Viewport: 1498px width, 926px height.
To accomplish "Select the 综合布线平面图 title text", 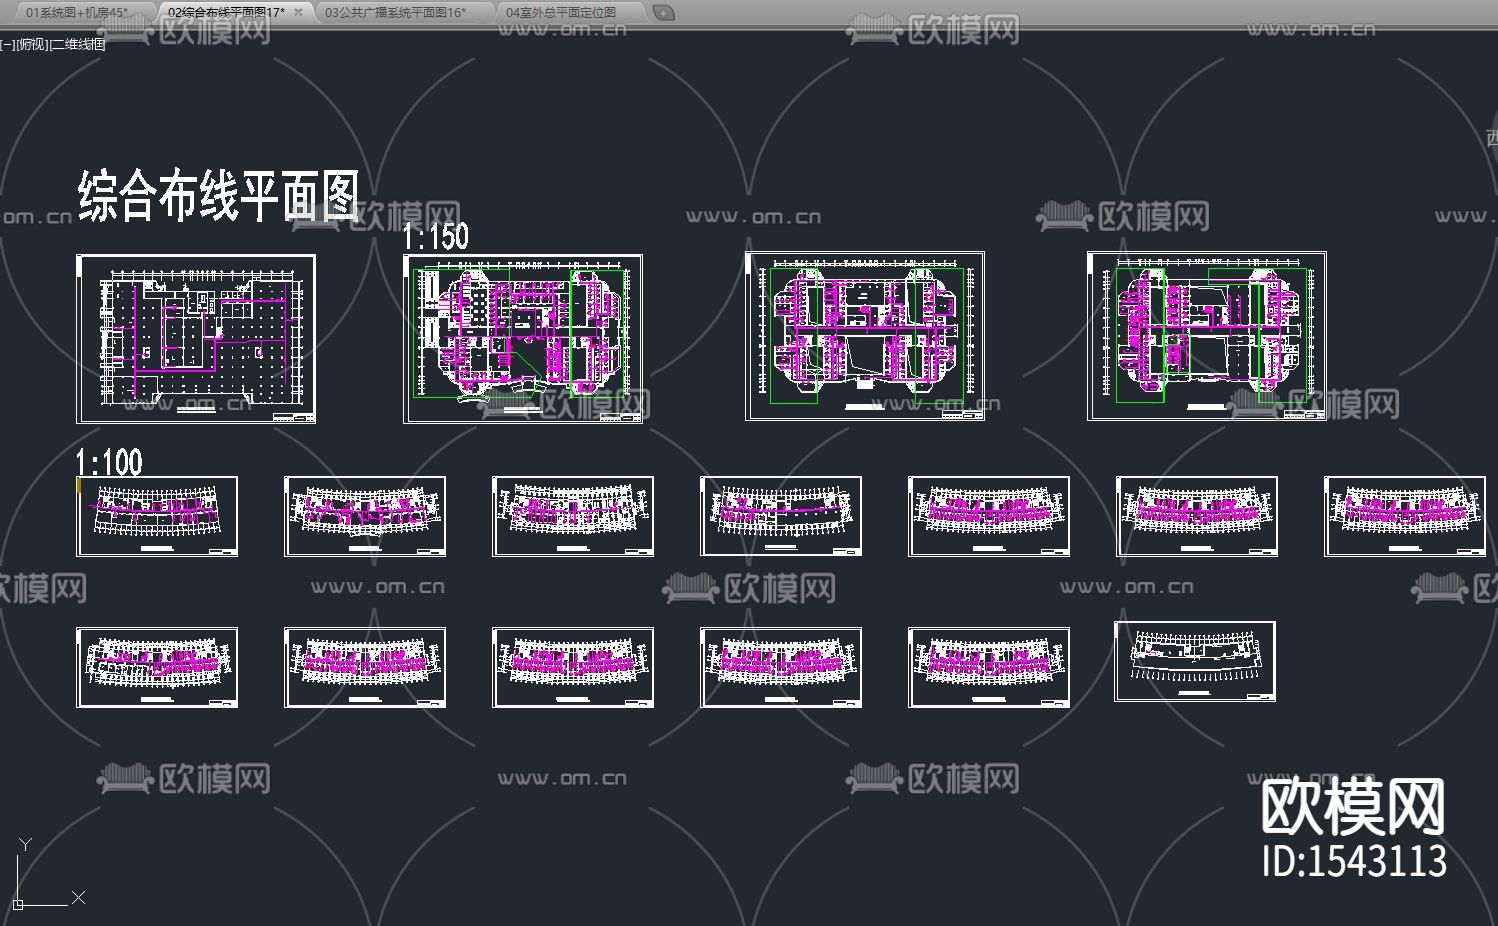I will [219, 195].
